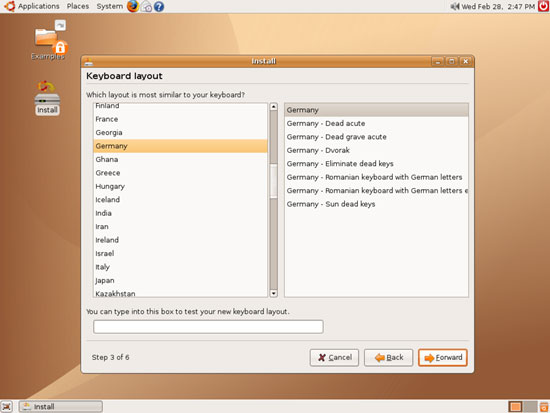Open the Applications menu

[x=39, y=6]
